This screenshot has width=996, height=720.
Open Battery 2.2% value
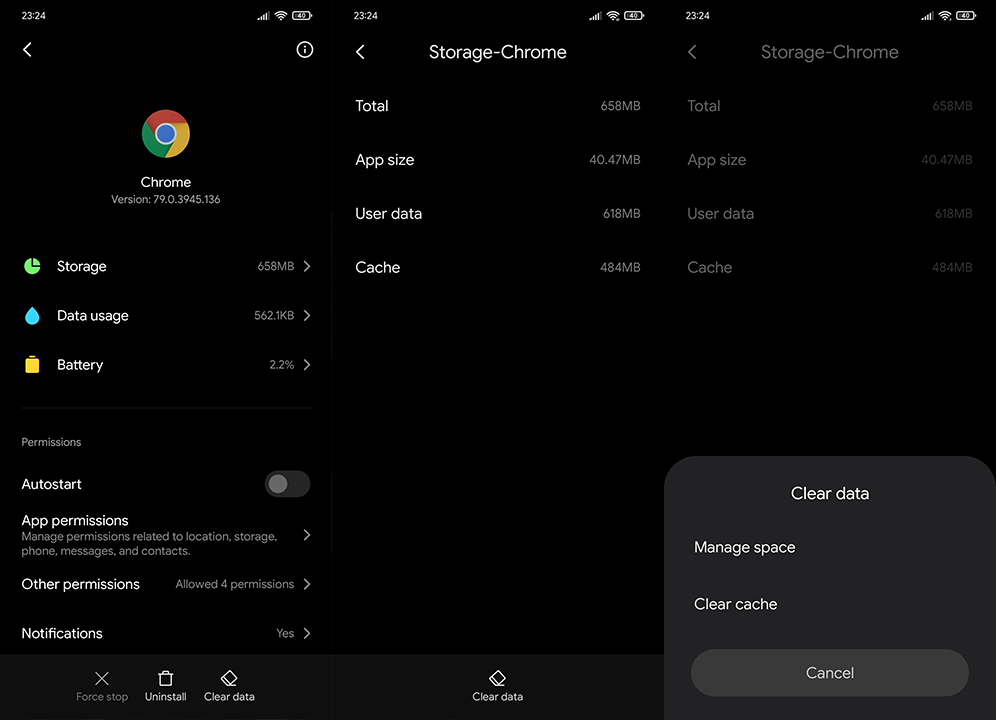(x=281, y=365)
